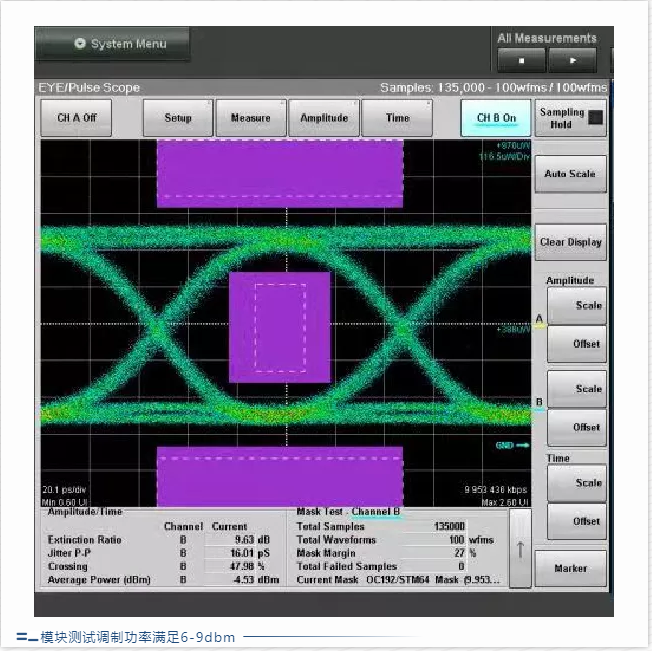Adjust channel A amplitude Scale
This screenshot has width=652, height=651.
point(578,305)
